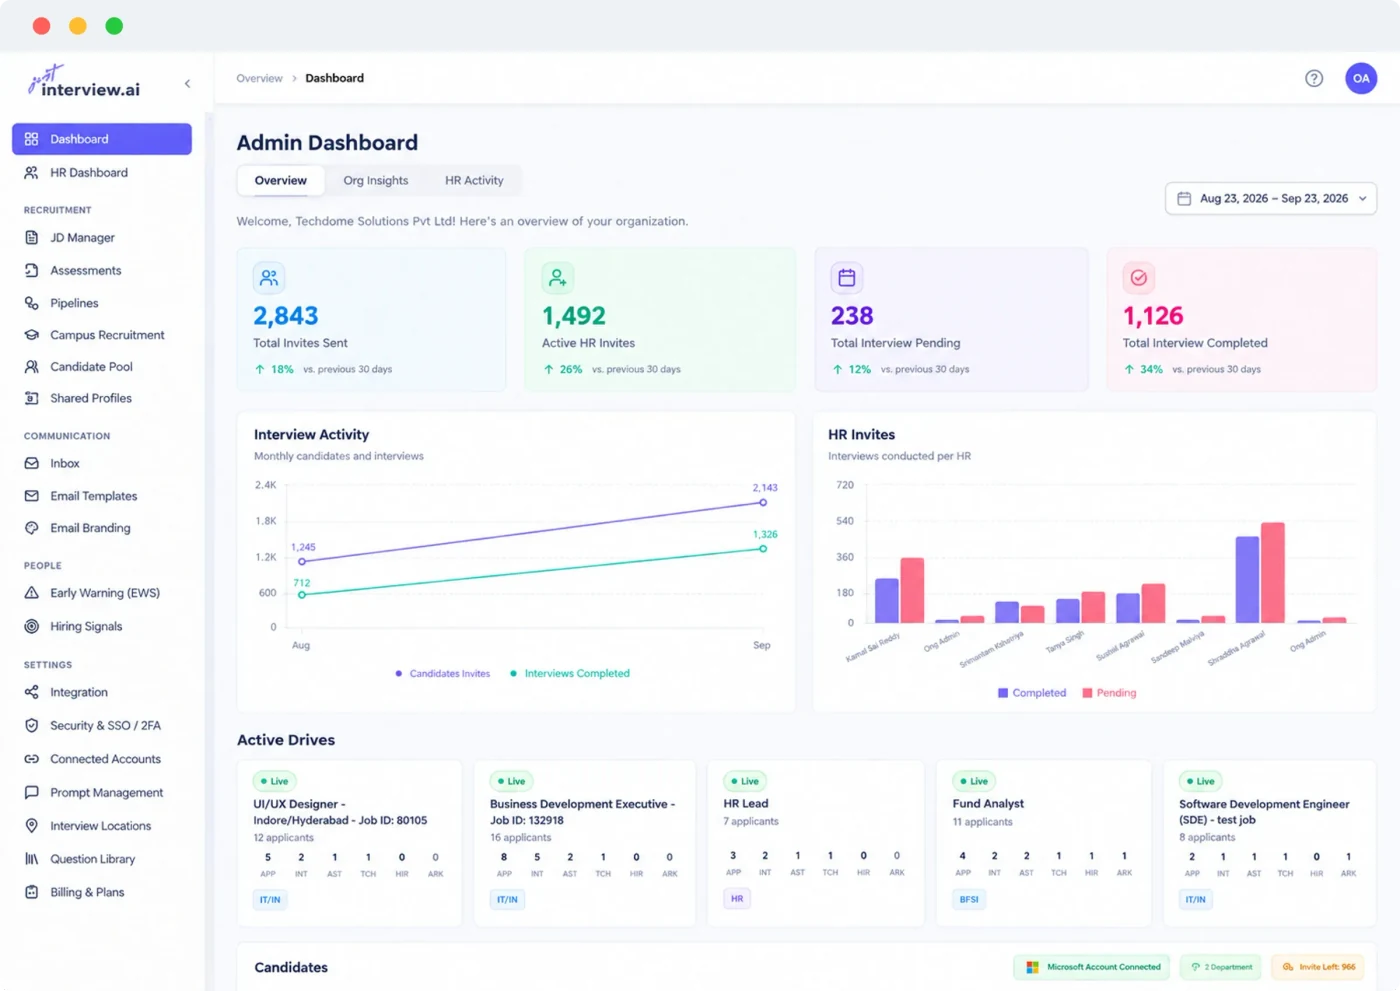This screenshot has height=991, width=1400.
Task: Open Connected Accounts settings
Action: 105,759
